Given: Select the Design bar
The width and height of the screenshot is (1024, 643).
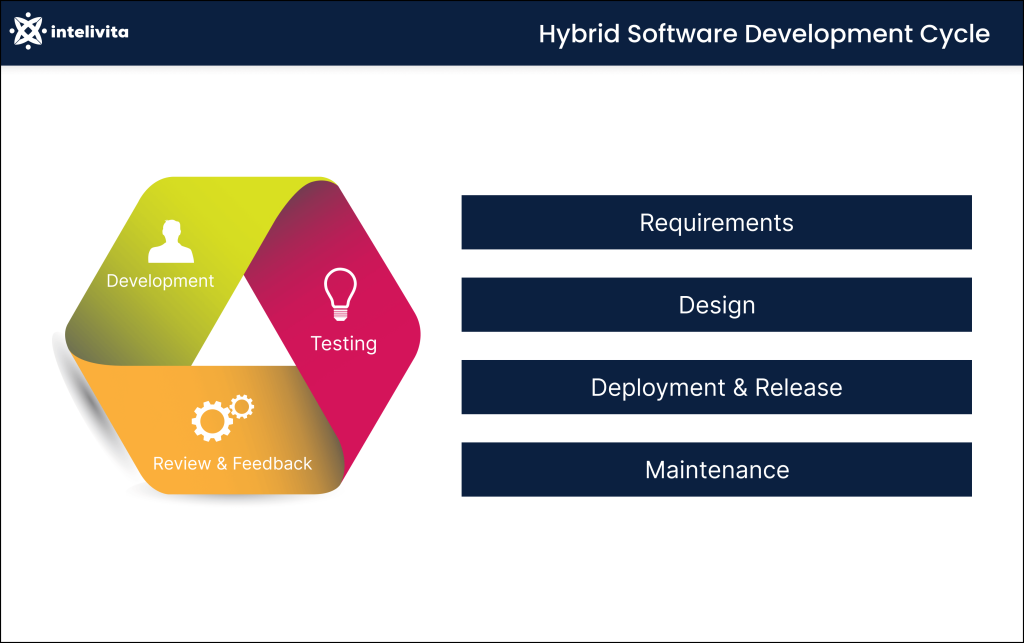Looking at the screenshot, I should [716, 305].
